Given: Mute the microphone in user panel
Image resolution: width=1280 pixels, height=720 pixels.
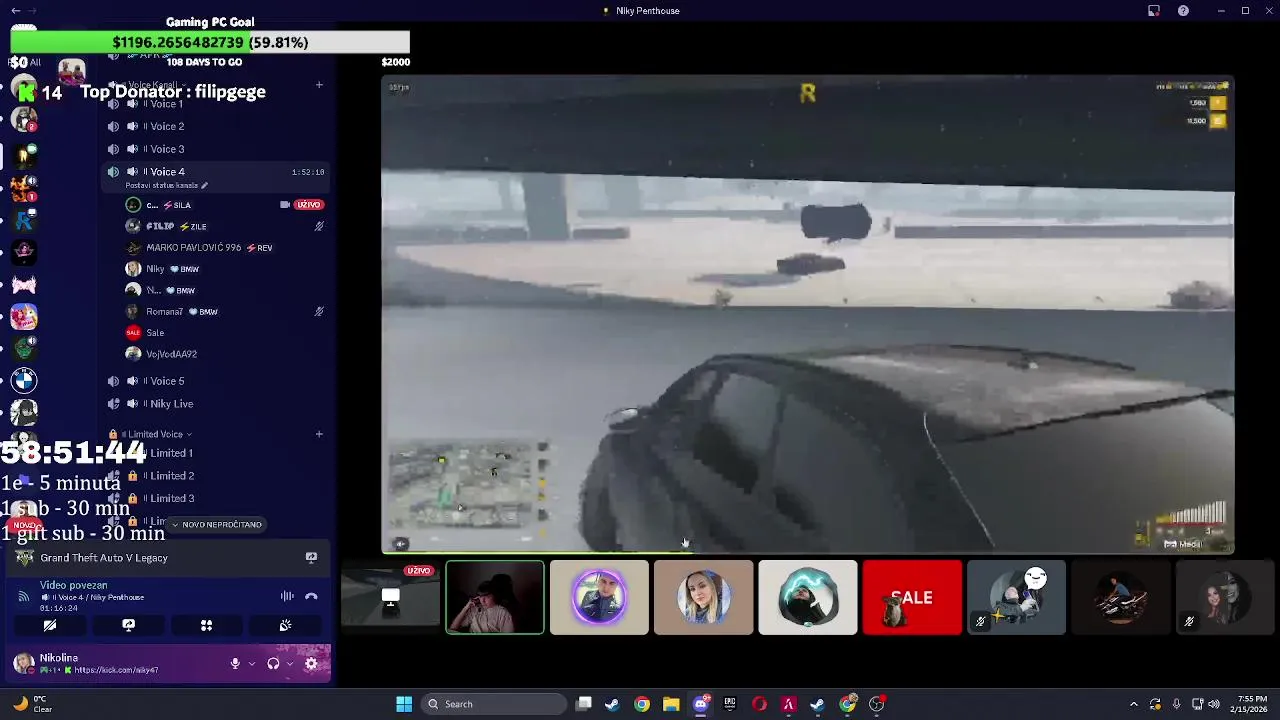Looking at the screenshot, I should pos(235,663).
